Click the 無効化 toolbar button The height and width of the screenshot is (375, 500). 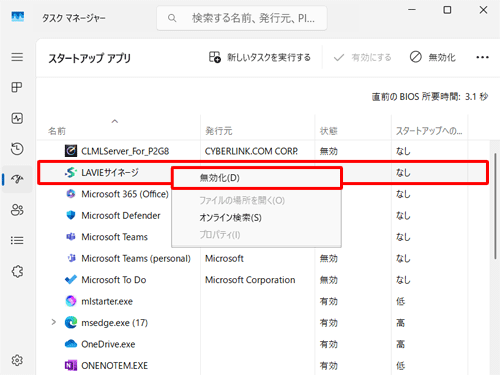coord(432,57)
